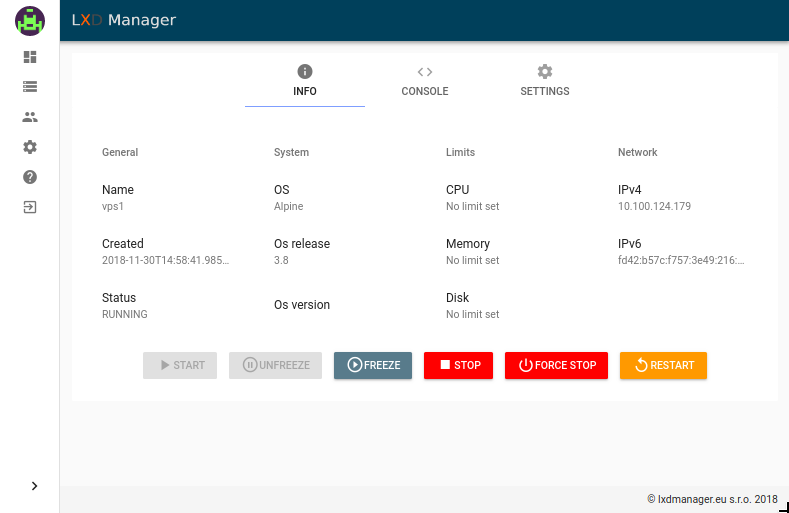Click the Limits section heading
The height and width of the screenshot is (513, 789).
(x=460, y=152)
